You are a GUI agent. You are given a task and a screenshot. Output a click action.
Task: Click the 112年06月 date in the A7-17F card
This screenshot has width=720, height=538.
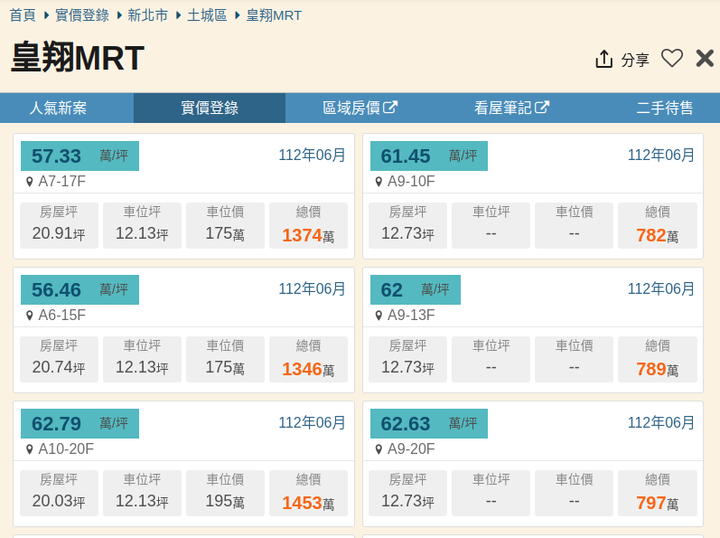[x=312, y=155]
